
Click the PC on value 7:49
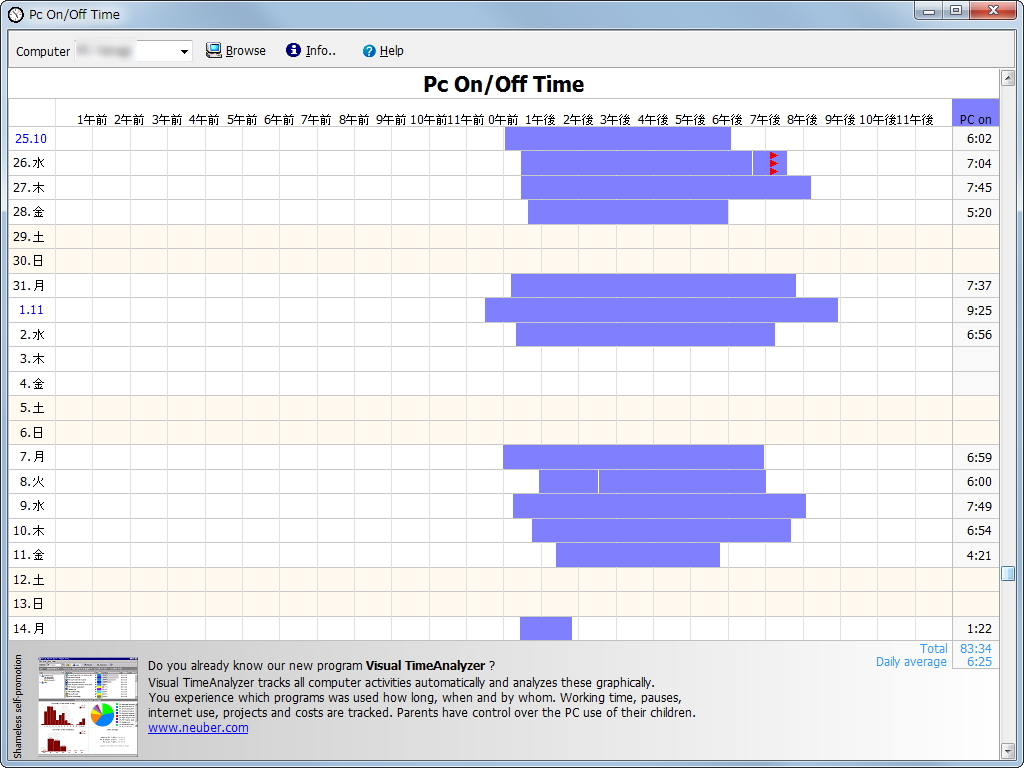(979, 506)
